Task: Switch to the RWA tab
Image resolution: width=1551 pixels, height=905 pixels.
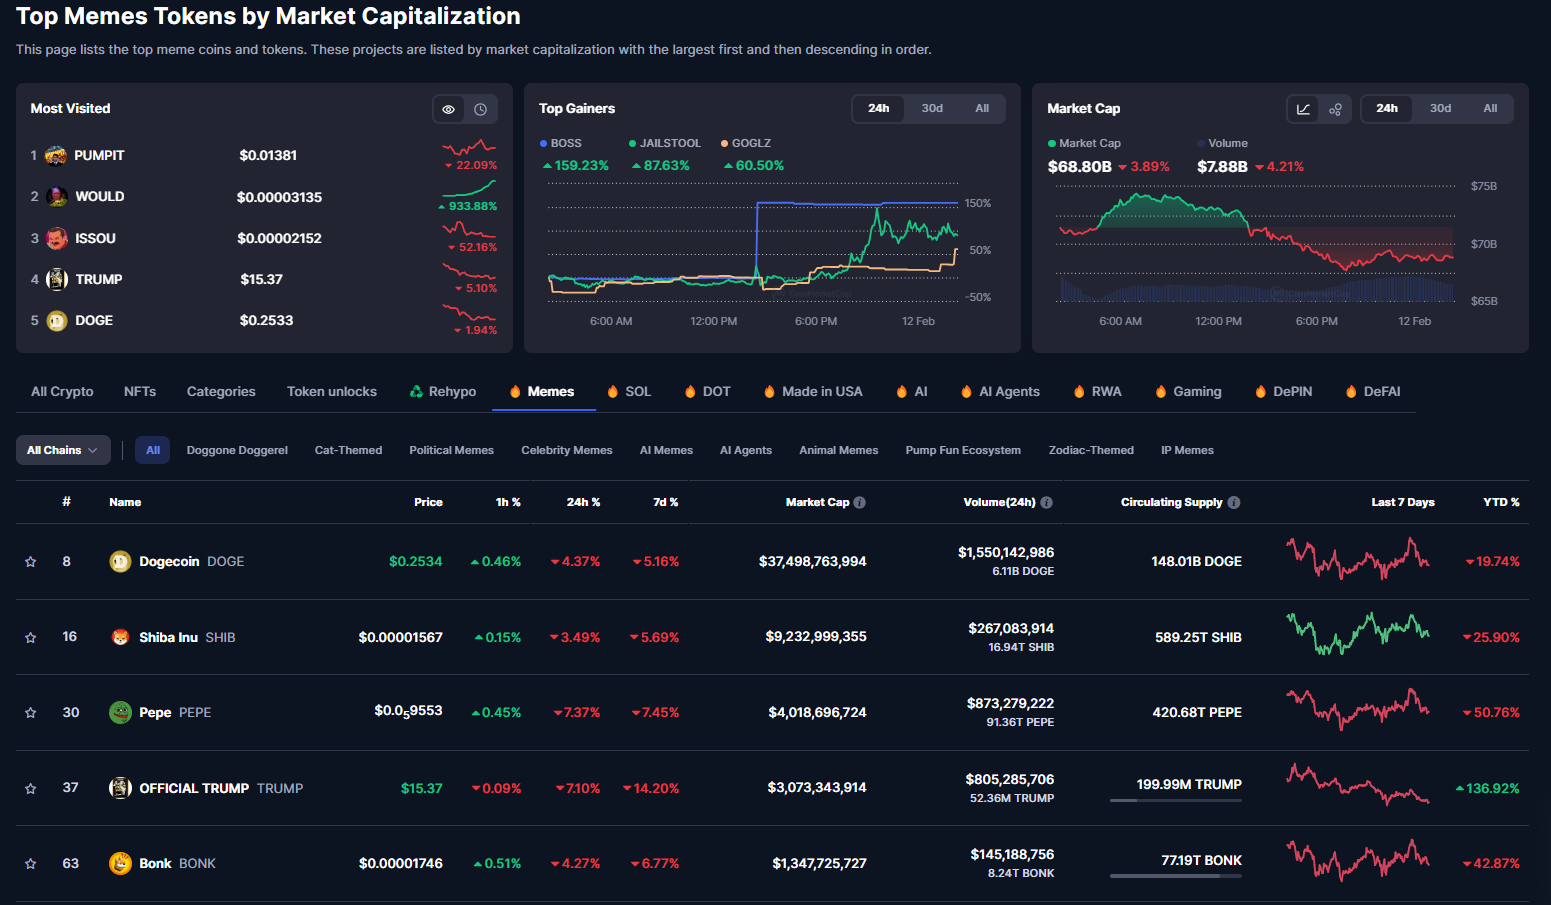Action: pyautogui.click(x=1097, y=392)
